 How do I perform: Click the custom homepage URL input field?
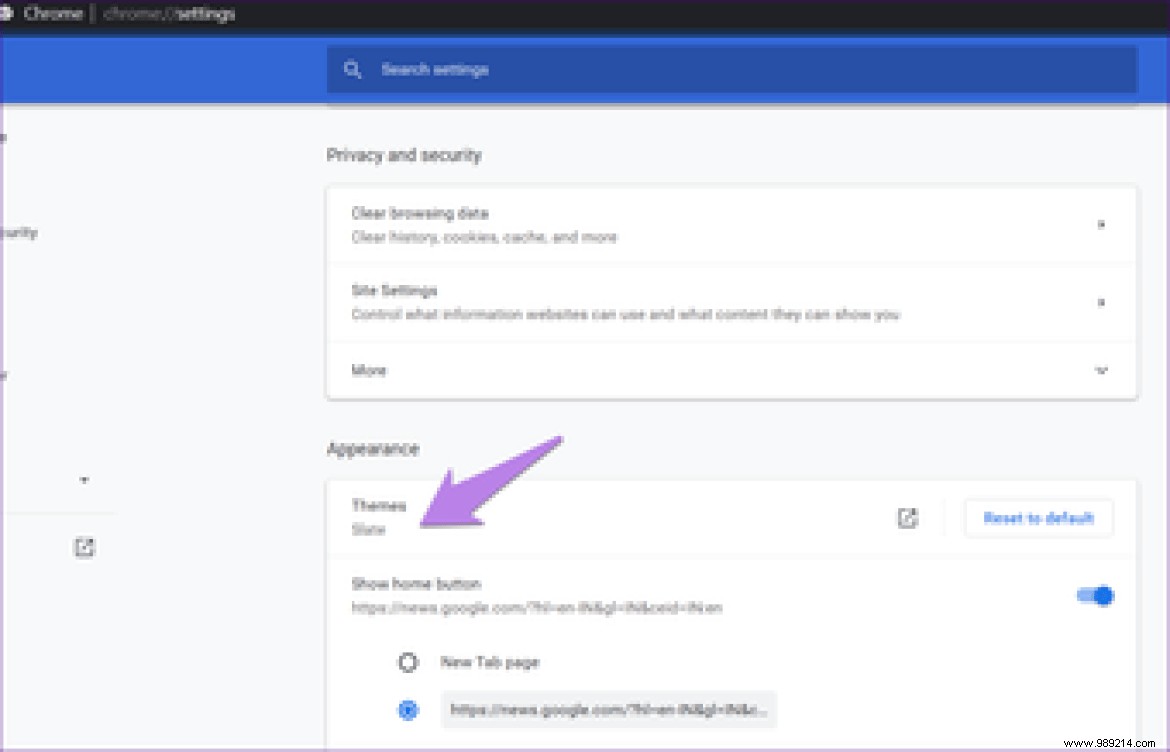pyautogui.click(x=609, y=710)
